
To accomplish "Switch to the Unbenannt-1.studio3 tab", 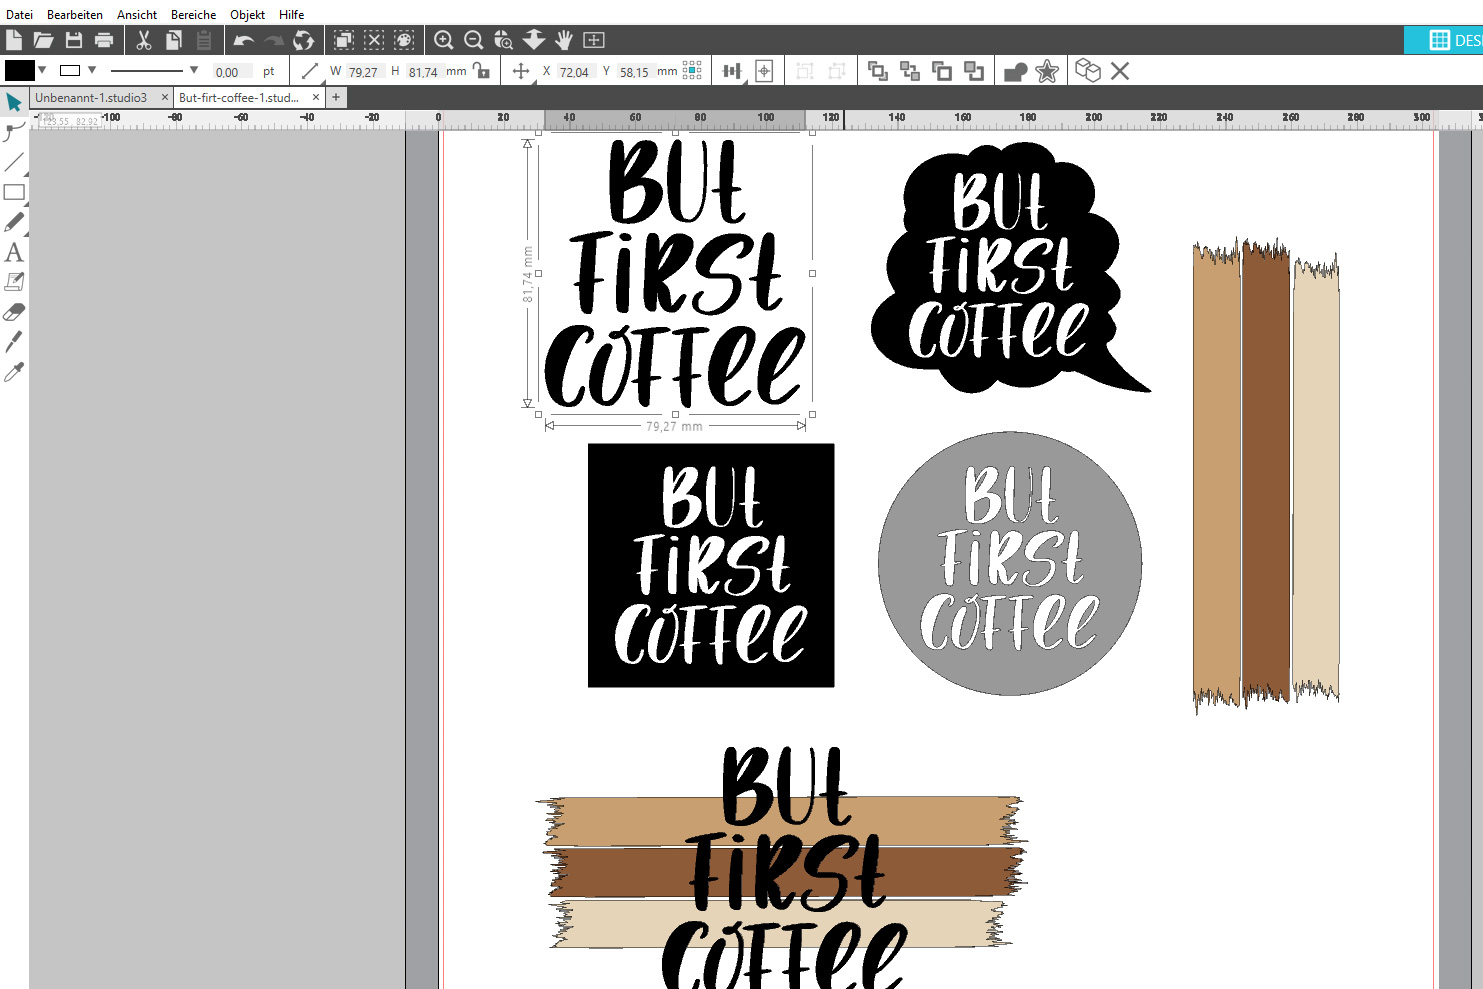I will pyautogui.click(x=91, y=98).
